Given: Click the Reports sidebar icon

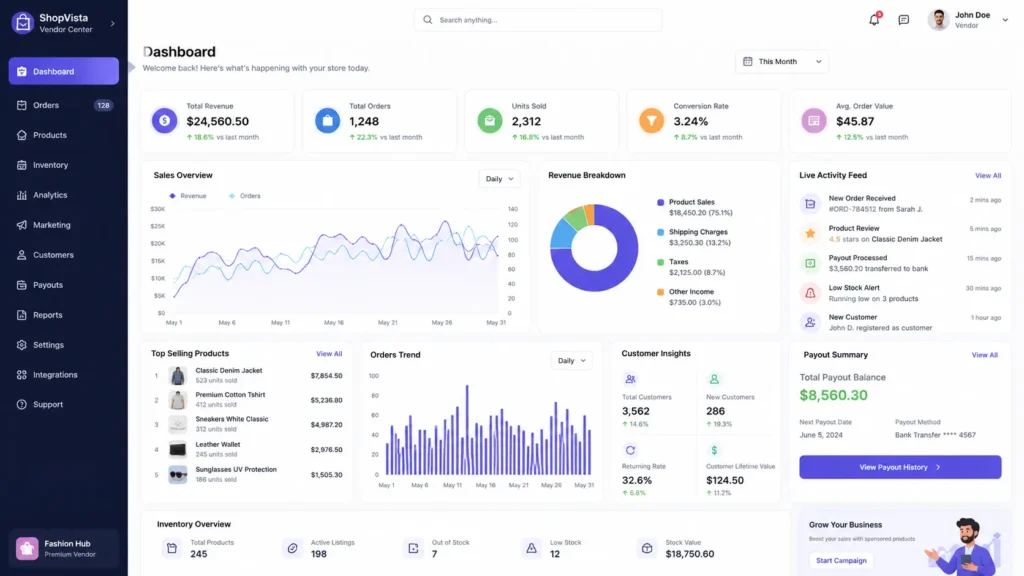Looking at the screenshot, I should tap(22, 315).
